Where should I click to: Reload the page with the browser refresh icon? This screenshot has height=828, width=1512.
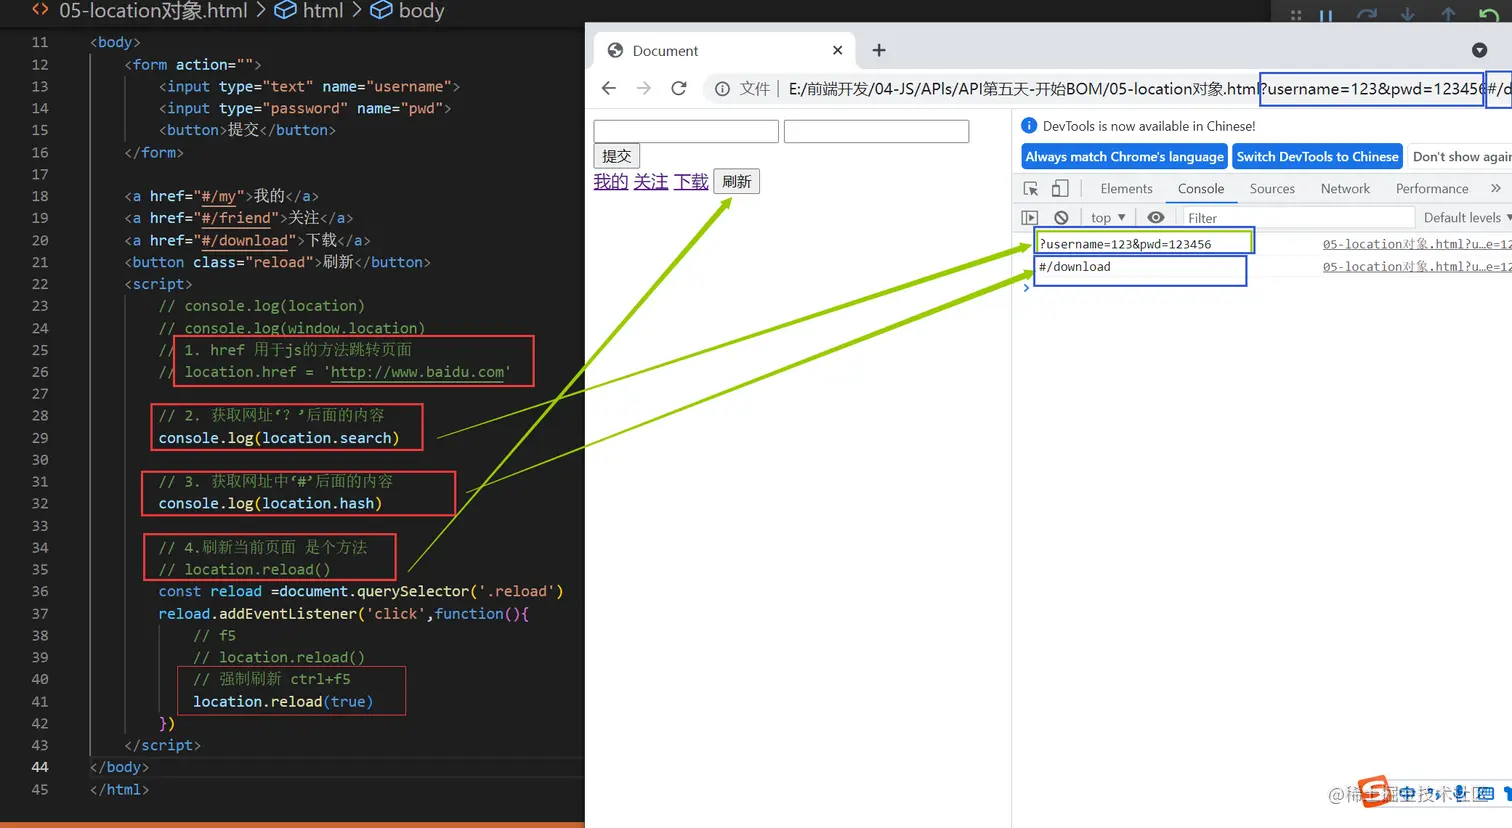(679, 88)
